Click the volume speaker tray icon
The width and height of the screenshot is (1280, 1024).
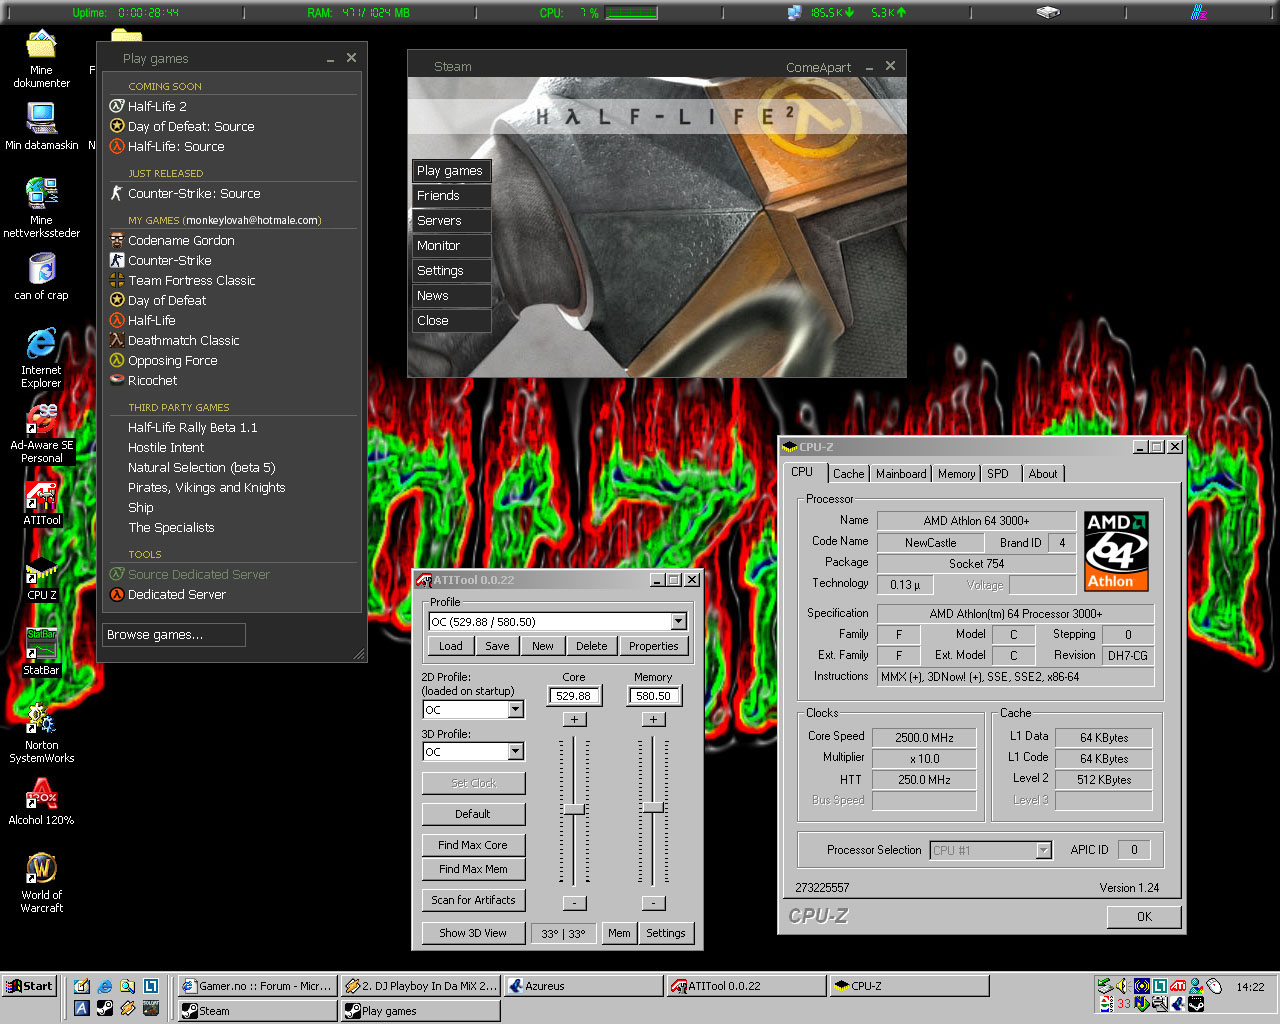click(x=1123, y=986)
